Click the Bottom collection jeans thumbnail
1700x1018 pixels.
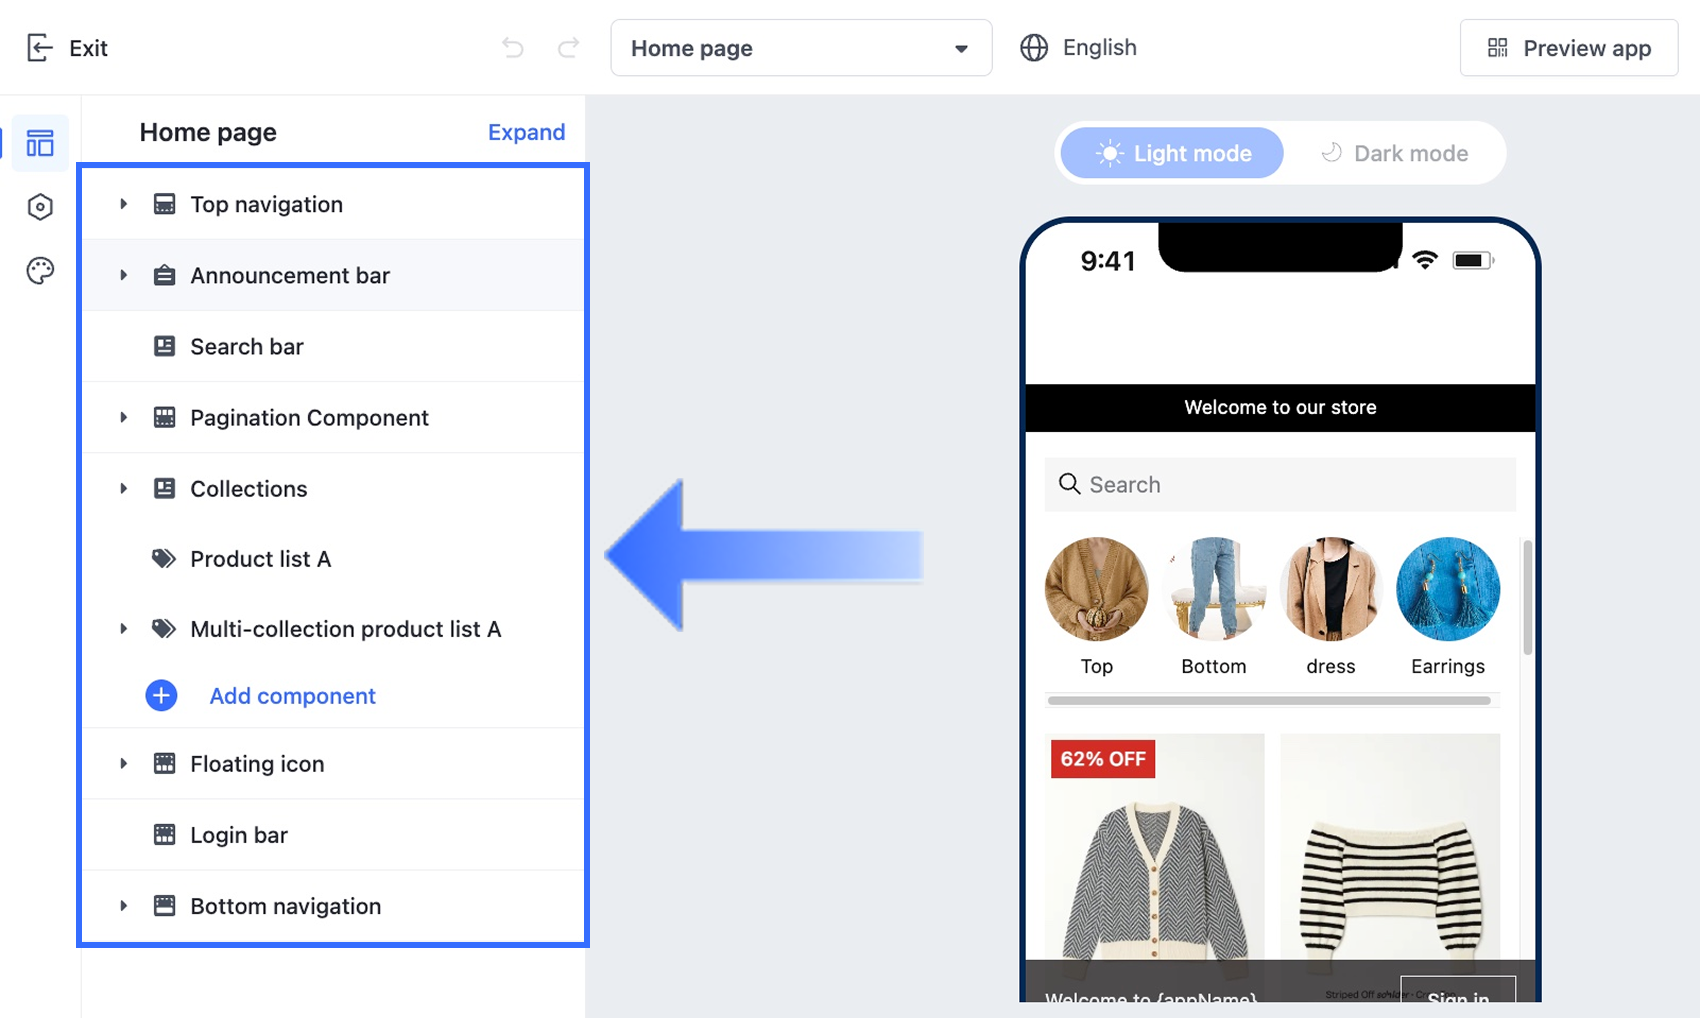[1214, 589]
